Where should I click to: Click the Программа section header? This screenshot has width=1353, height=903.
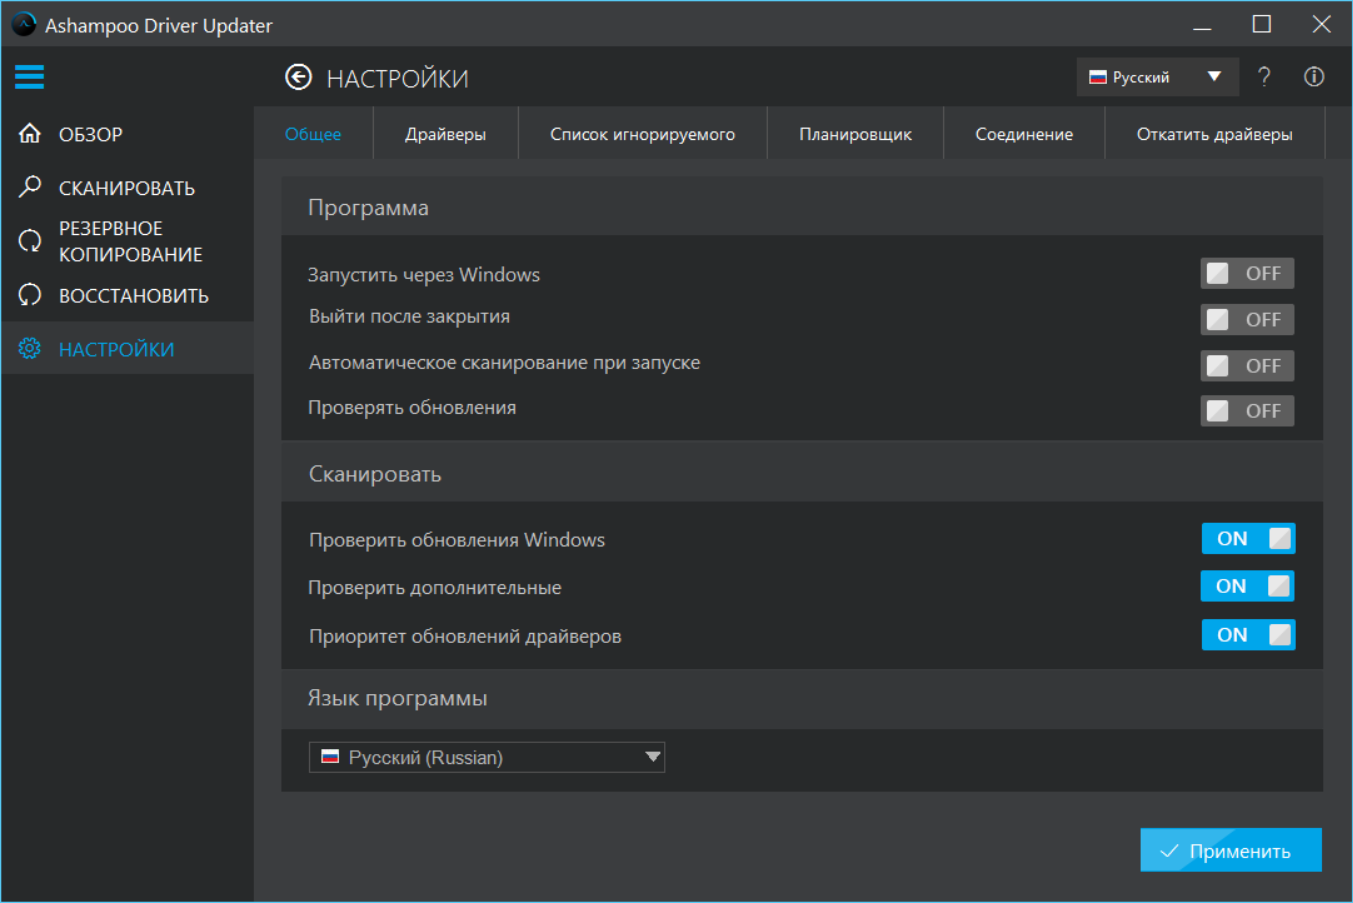tap(802, 207)
